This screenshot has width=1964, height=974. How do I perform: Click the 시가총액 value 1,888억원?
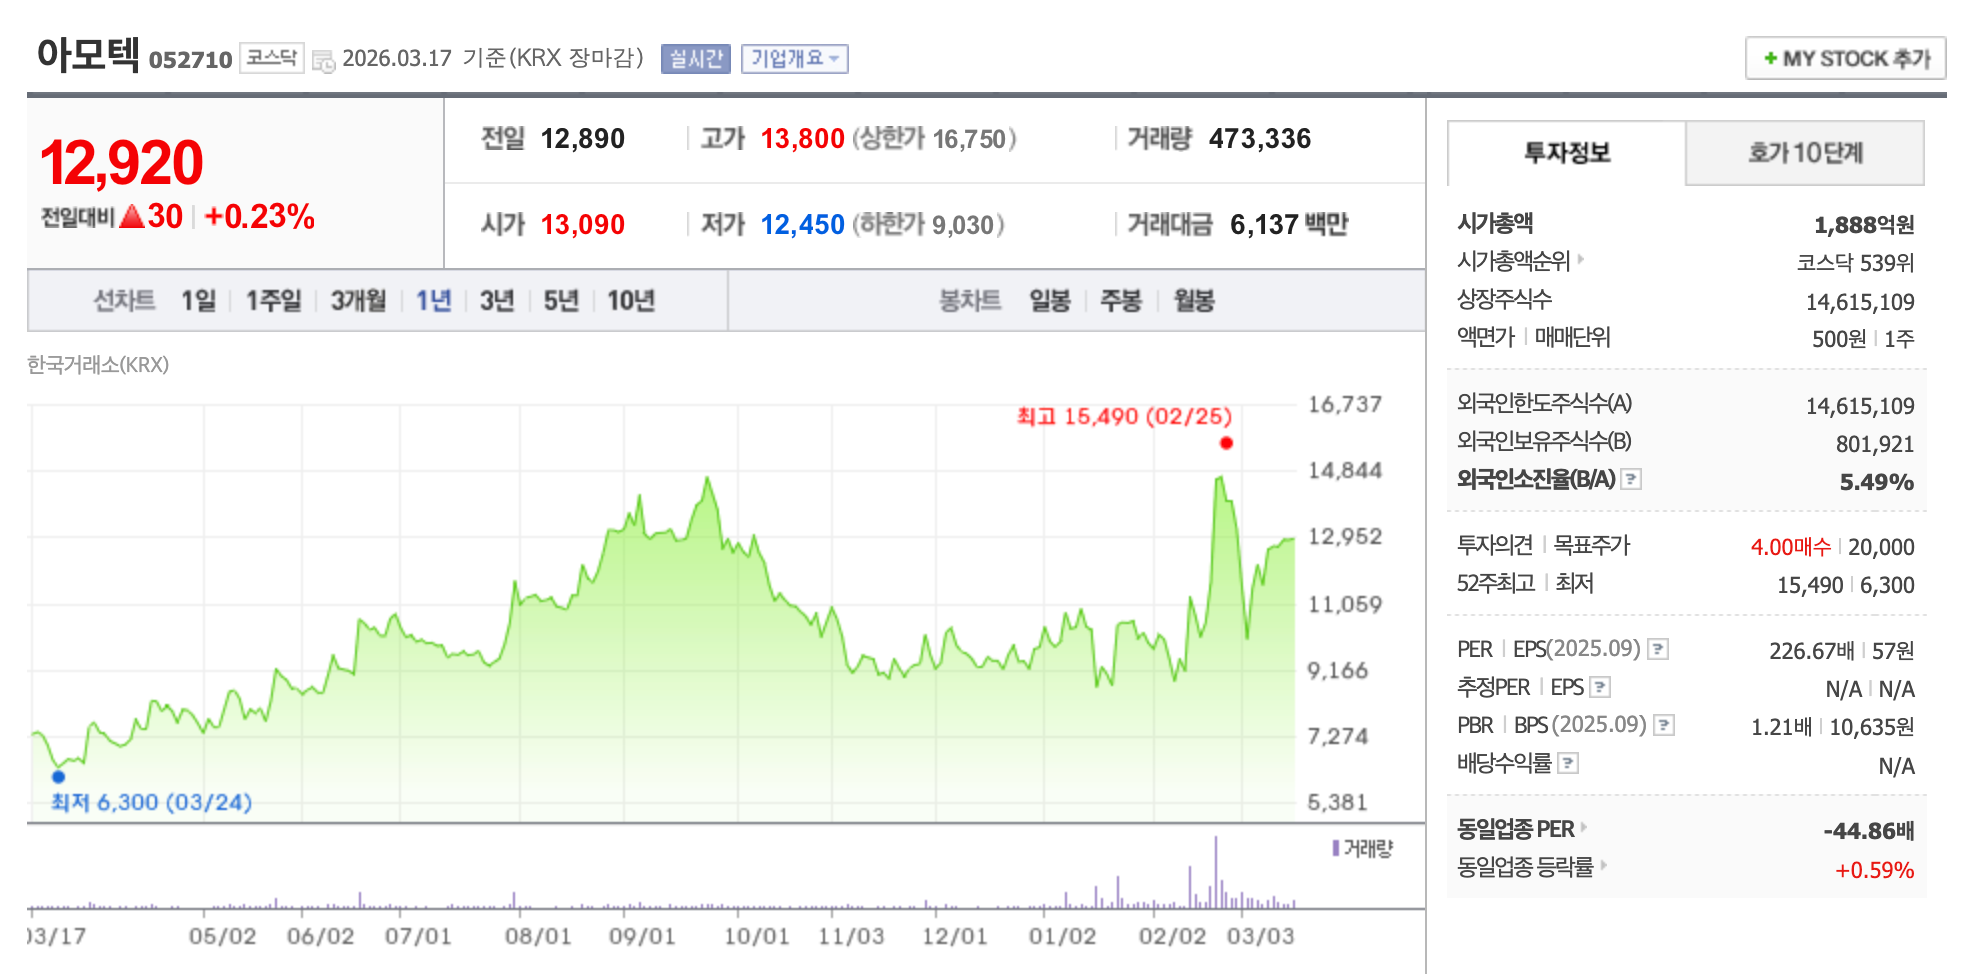pos(1864,225)
